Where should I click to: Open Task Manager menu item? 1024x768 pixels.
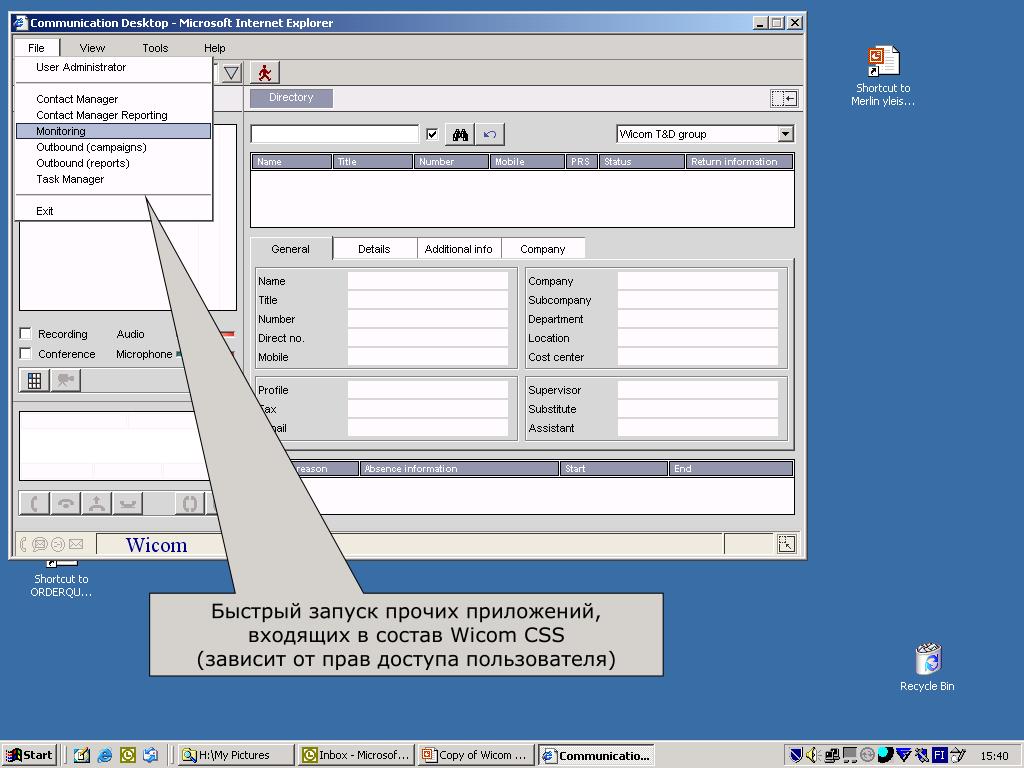pyautogui.click(x=114, y=179)
